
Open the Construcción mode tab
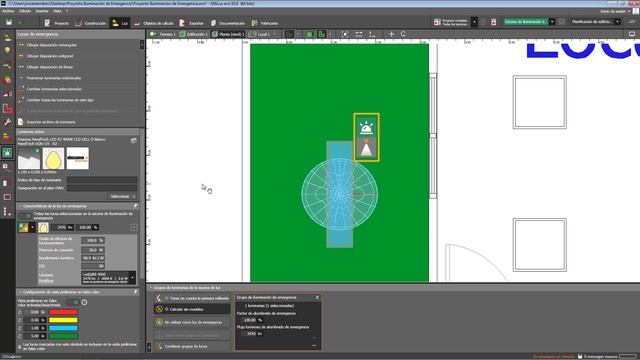pos(91,23)
